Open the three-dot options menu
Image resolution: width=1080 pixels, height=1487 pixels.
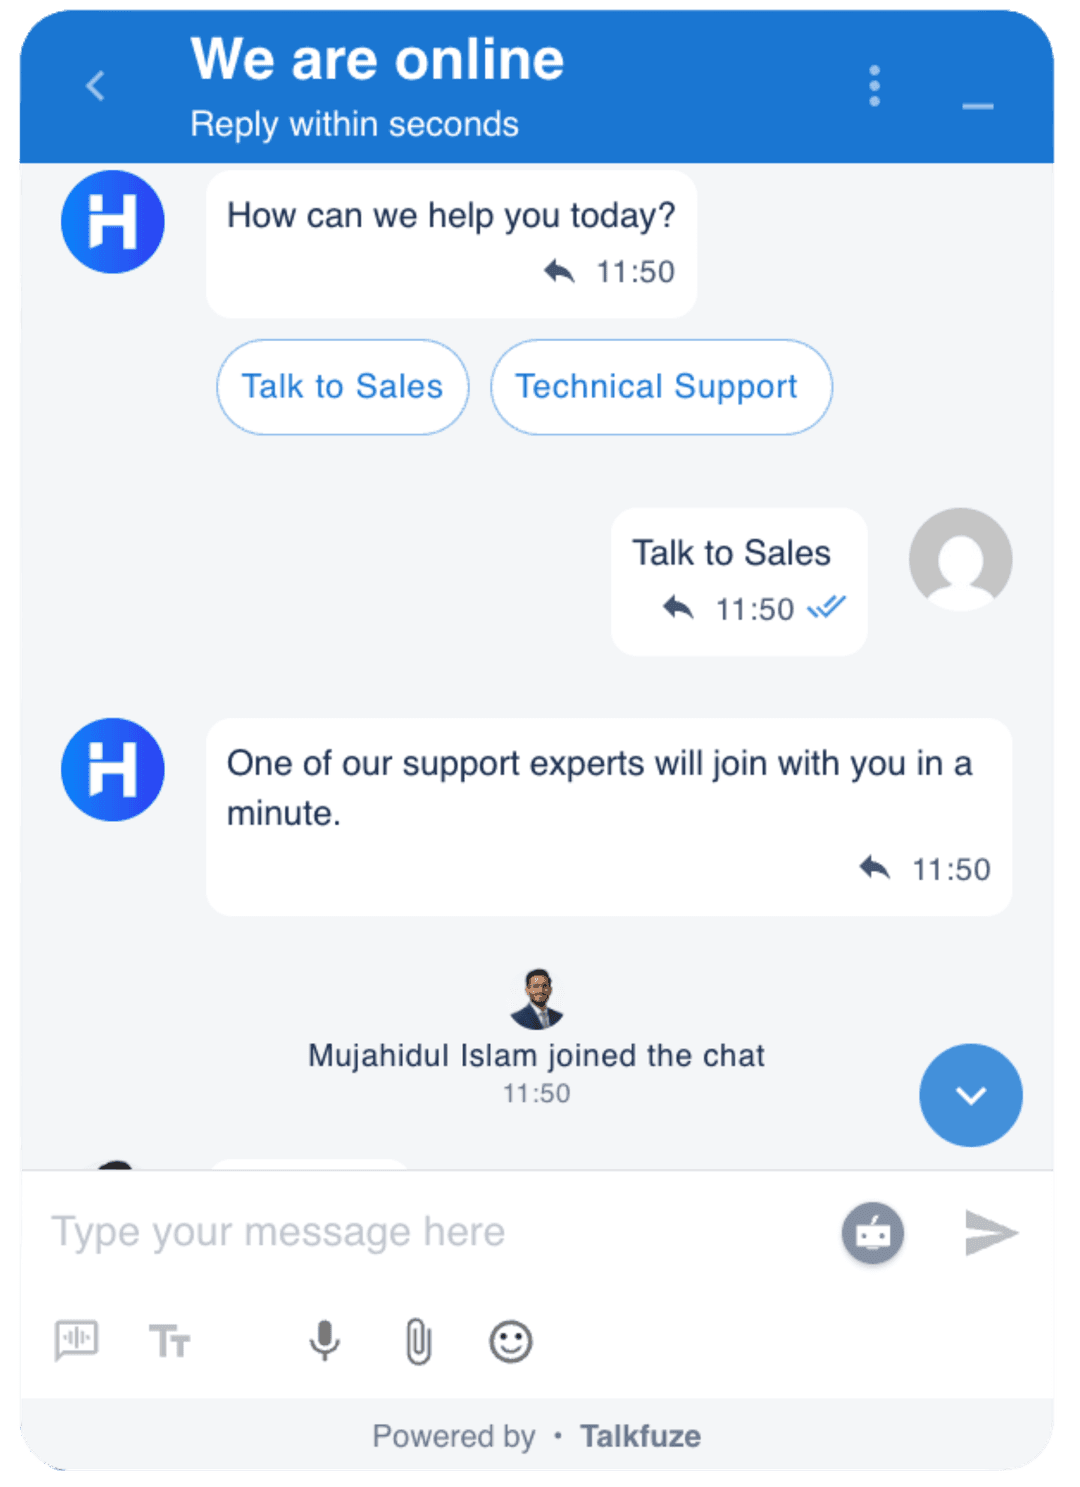click(875, 86)
